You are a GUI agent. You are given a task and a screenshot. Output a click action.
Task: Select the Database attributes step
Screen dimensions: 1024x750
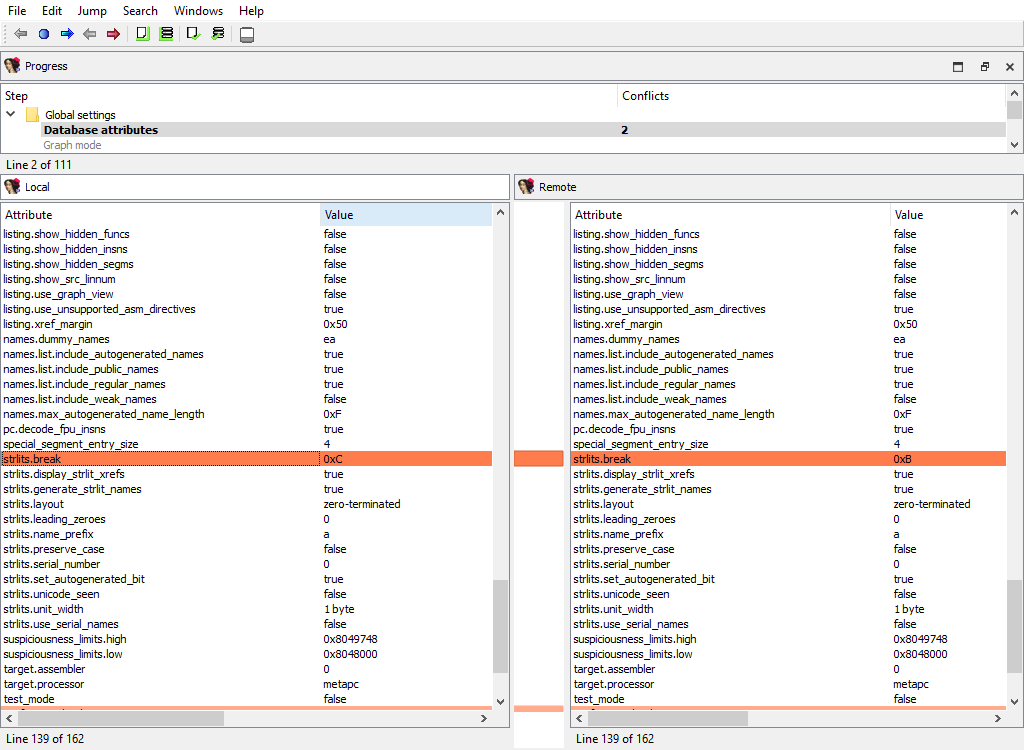100,130
